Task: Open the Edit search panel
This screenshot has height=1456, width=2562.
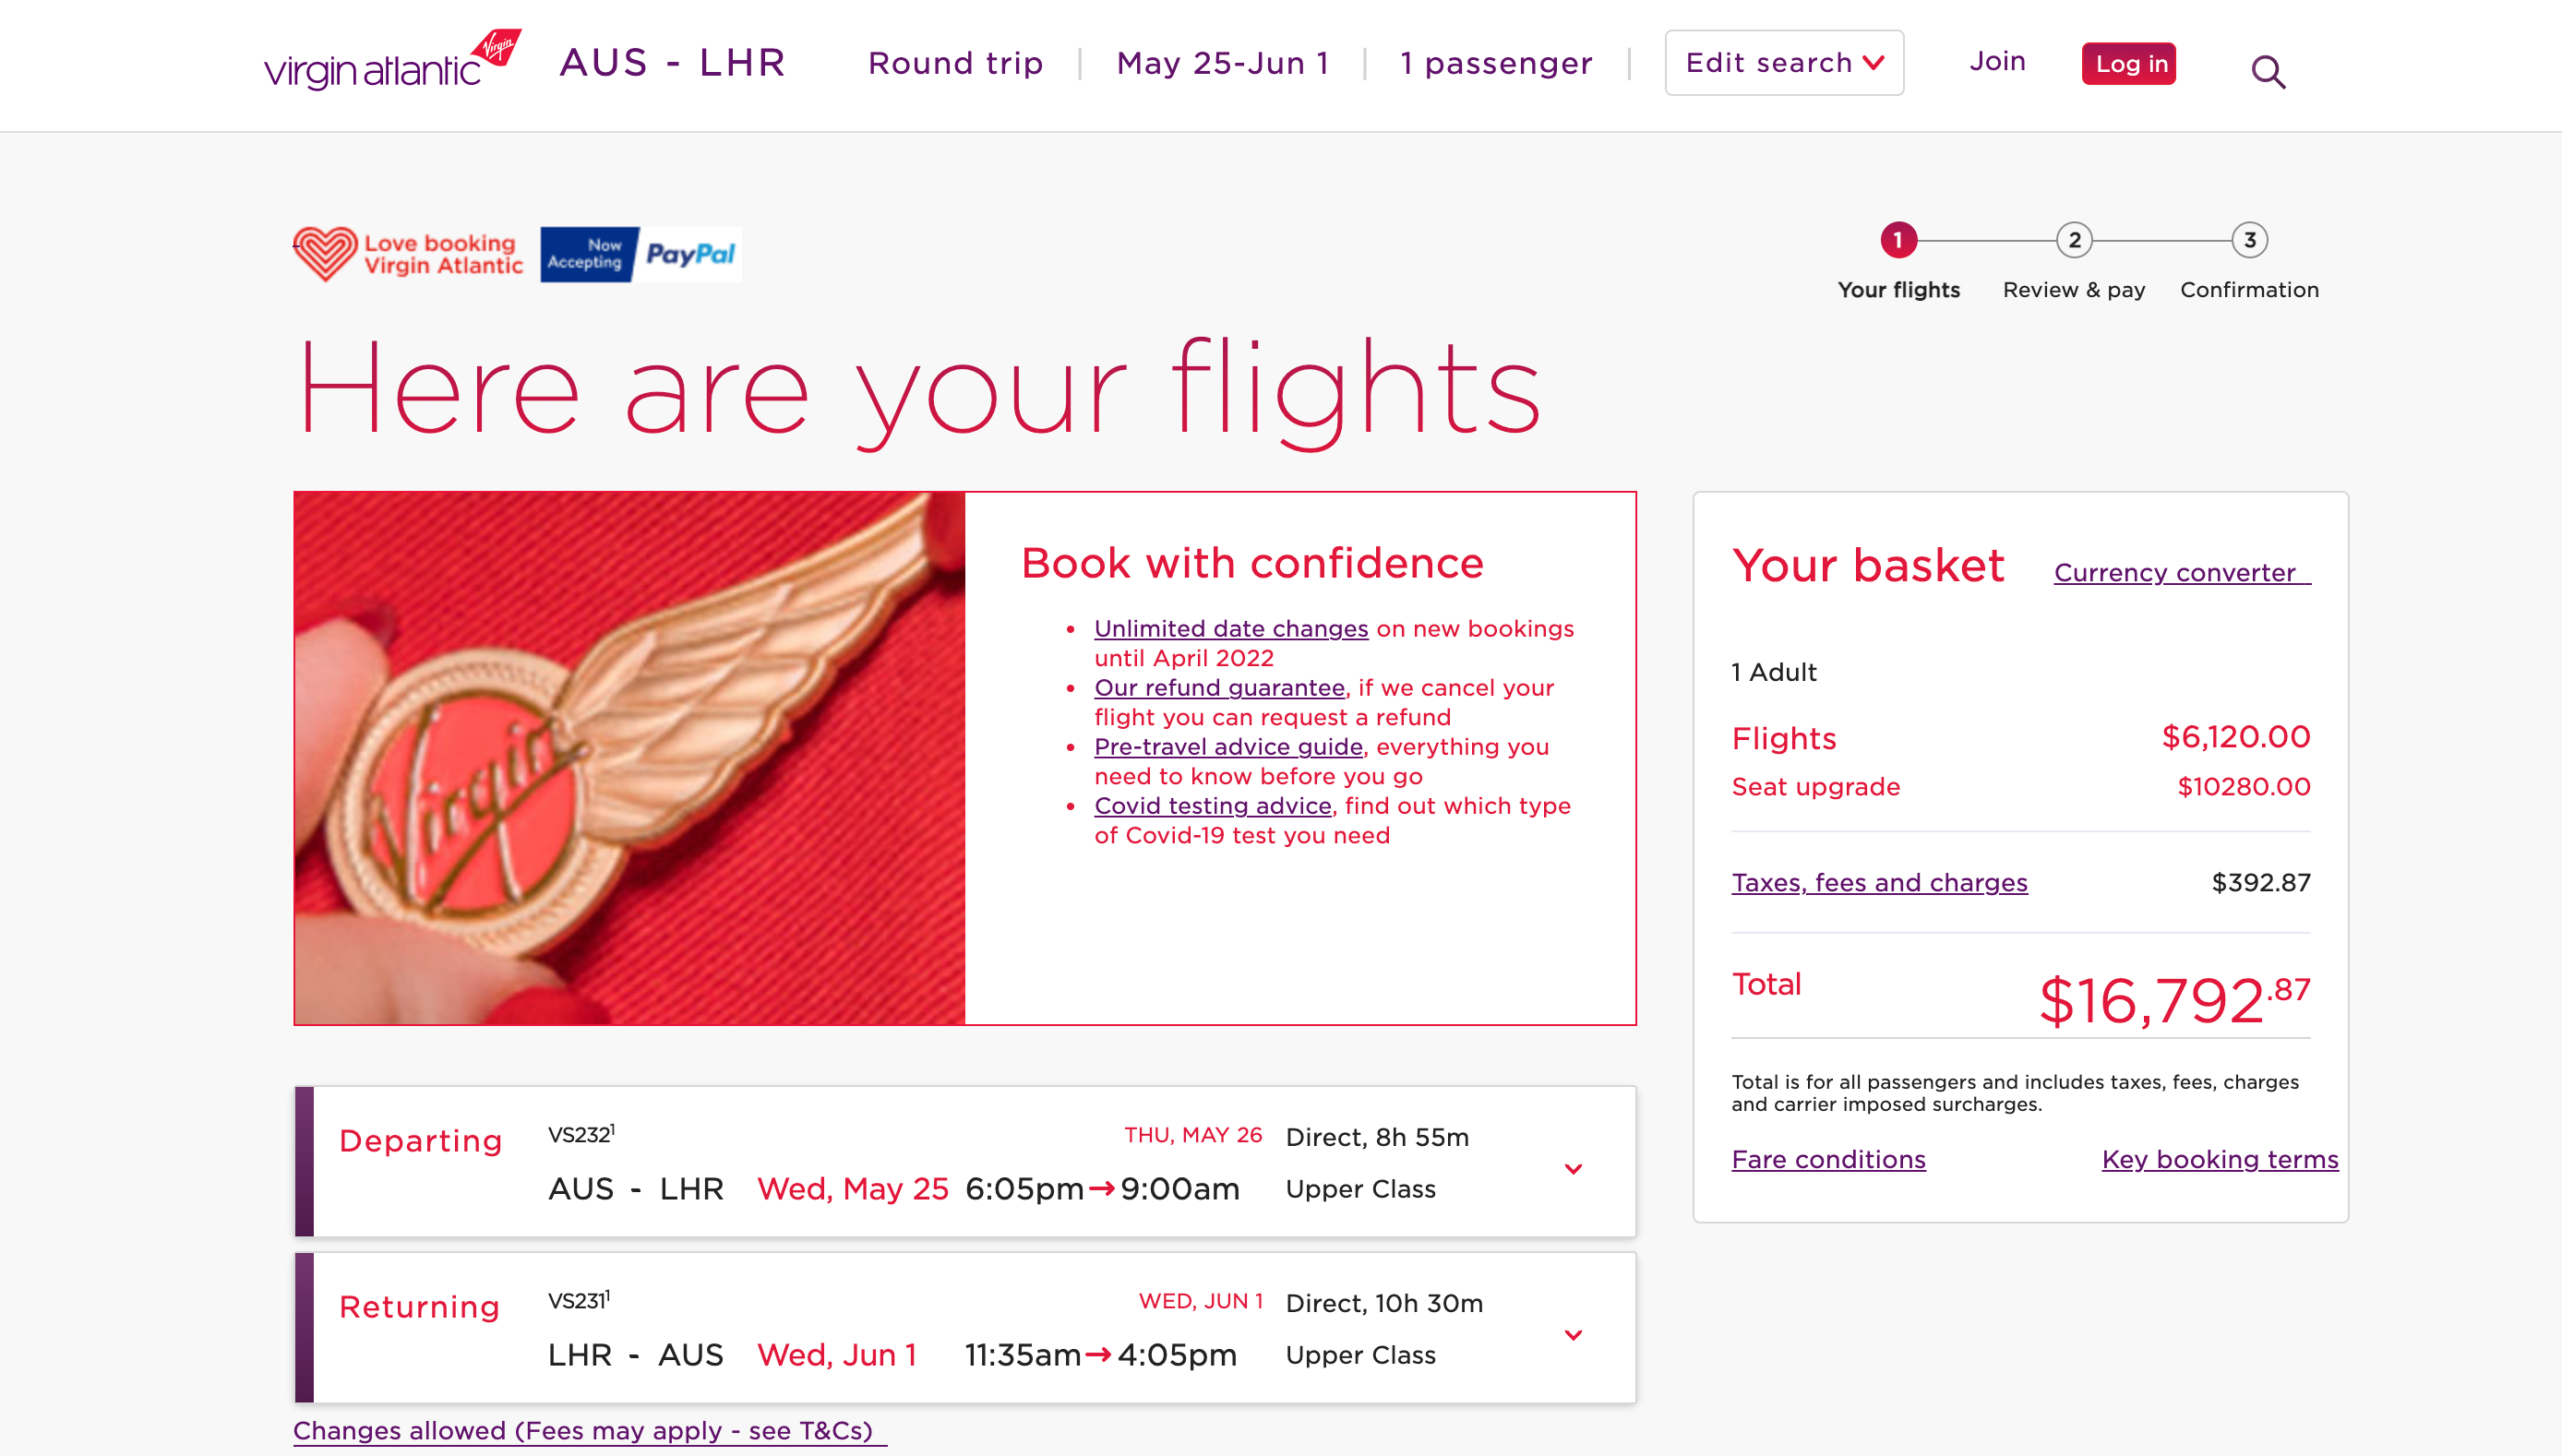Action: 1785,62
